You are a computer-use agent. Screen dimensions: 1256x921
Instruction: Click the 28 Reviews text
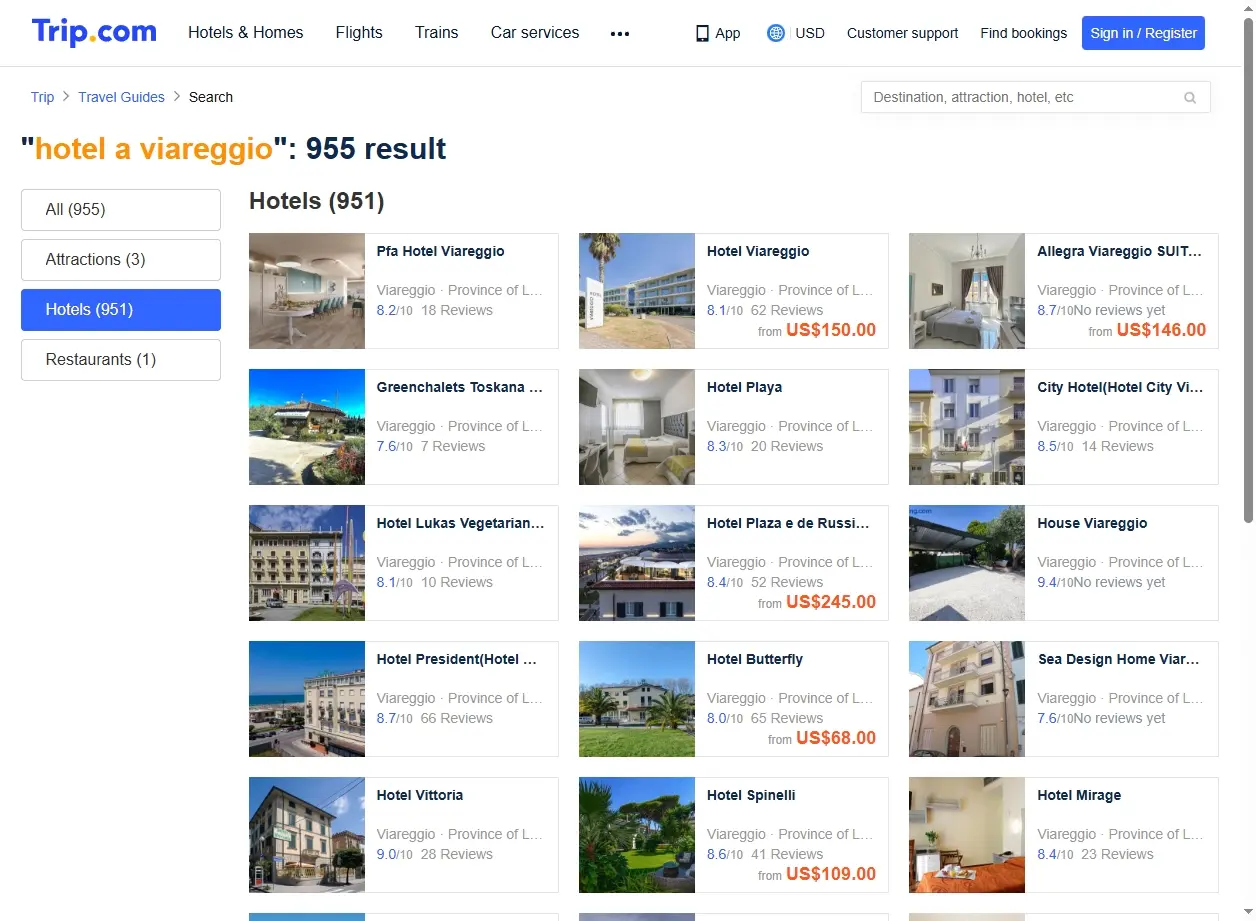click(457, 854)
